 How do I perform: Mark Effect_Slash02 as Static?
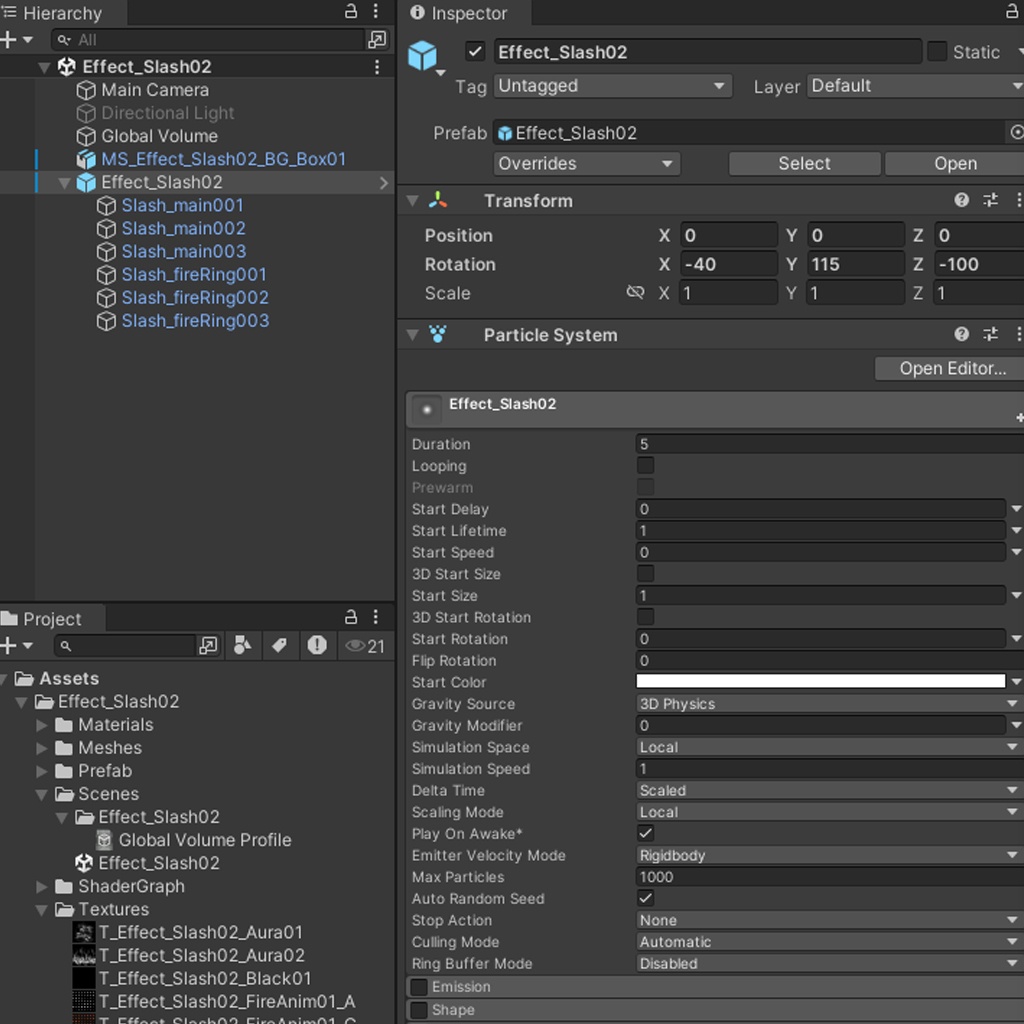coord(937,51)
